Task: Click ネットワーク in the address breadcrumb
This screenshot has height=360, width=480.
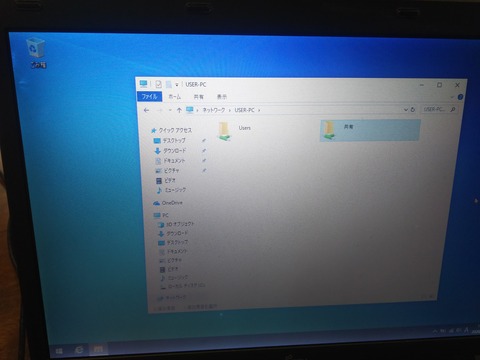Action: [x=214, y=110]
